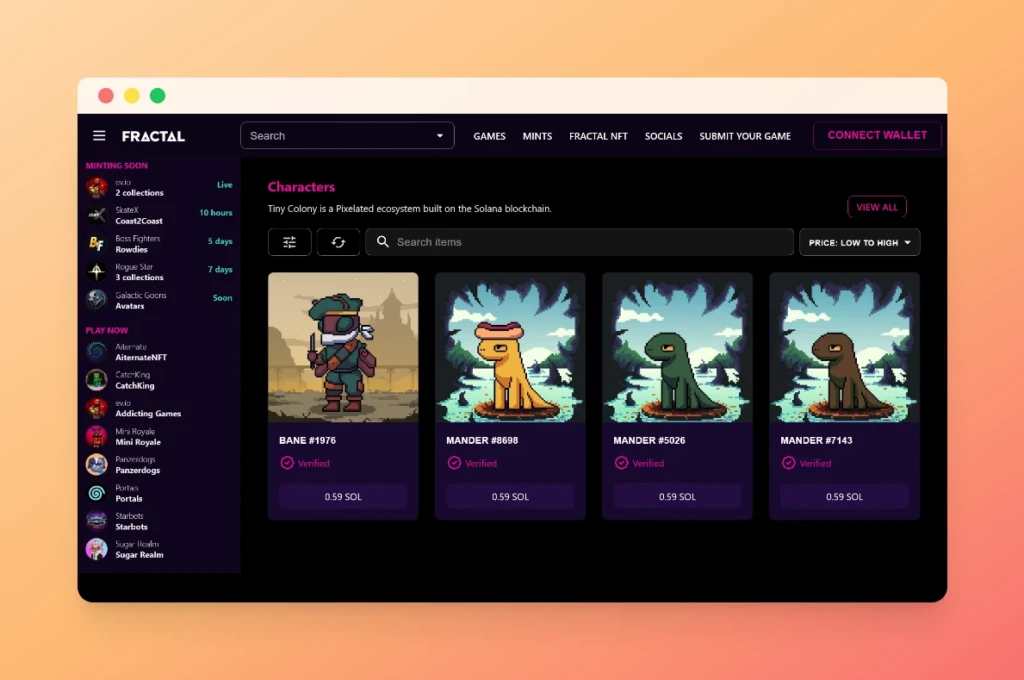Click 0.59 SOL button on BANE #1976
This screenshot has height=680, width=1024.
(x=343, y=496)
